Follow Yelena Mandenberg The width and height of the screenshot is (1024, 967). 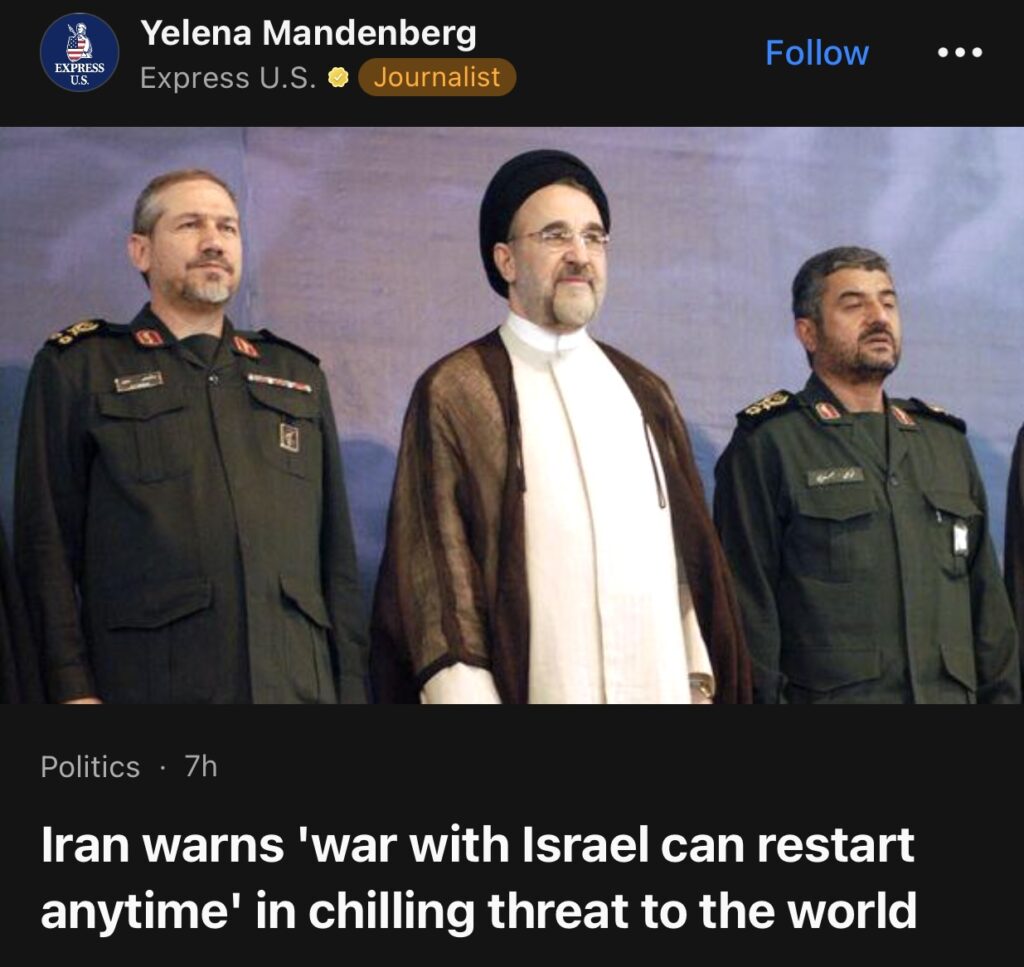[x=816, y=53]
